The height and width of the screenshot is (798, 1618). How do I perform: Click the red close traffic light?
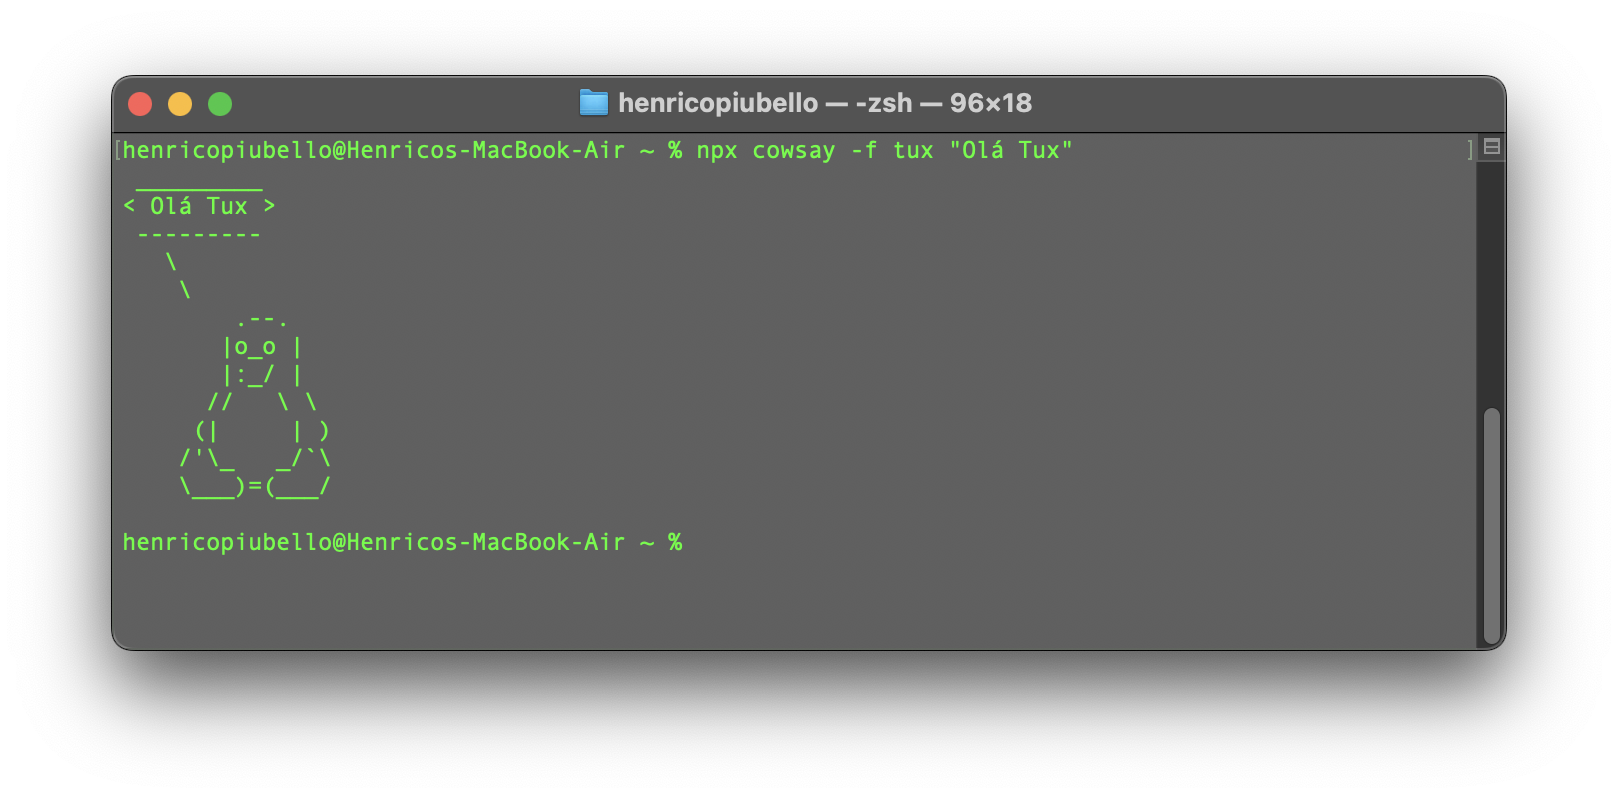(140, 103)
